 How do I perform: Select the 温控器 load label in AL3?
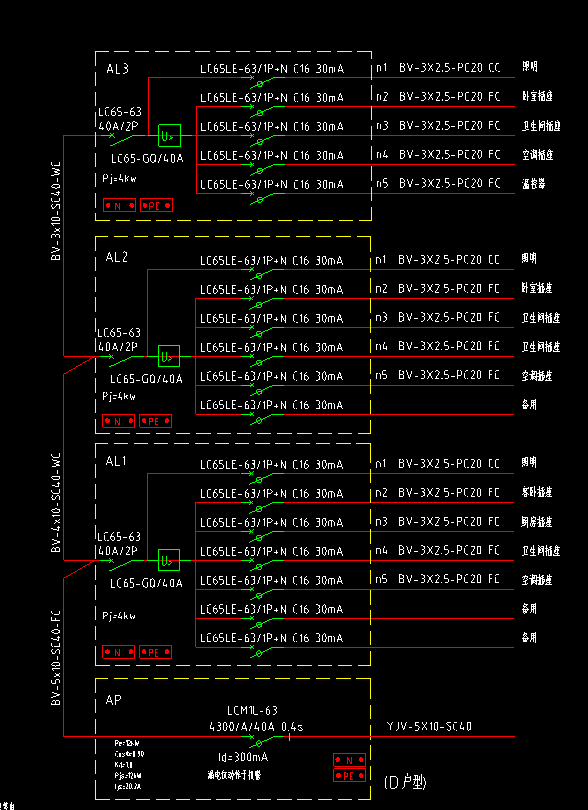[x=534, y=183]
